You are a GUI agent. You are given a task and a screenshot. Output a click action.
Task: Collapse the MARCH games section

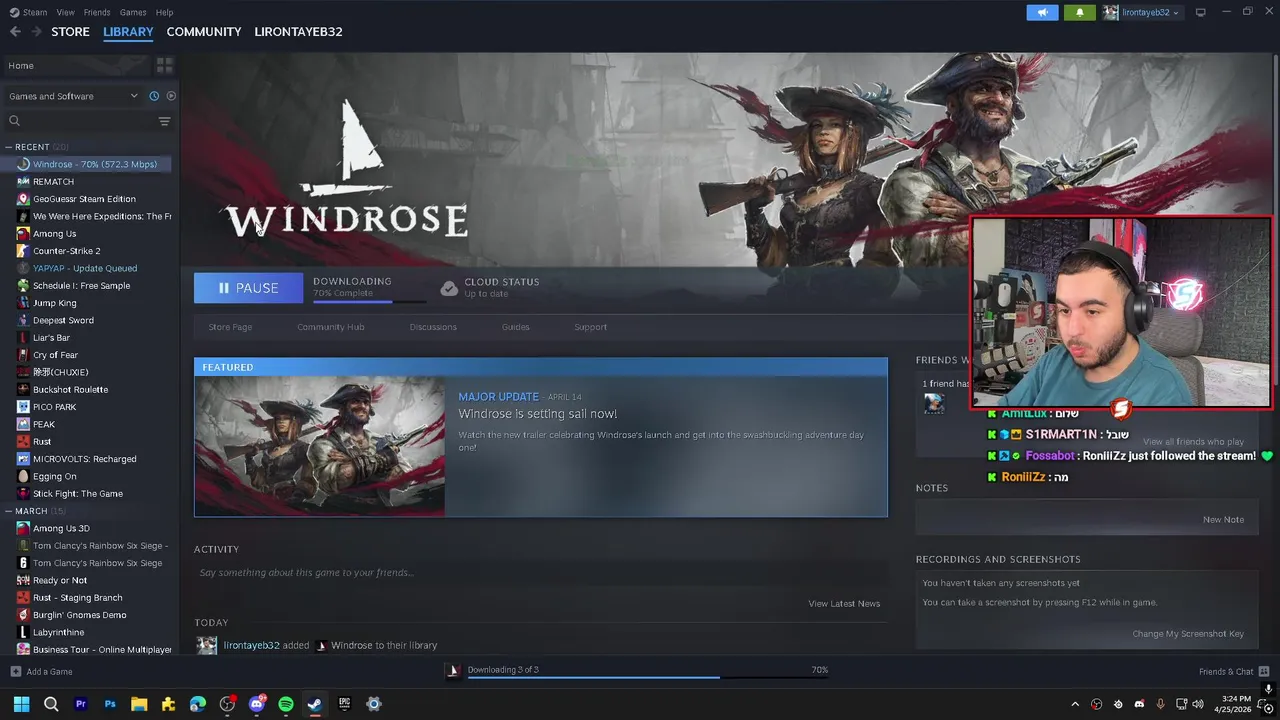click(9, 511)
